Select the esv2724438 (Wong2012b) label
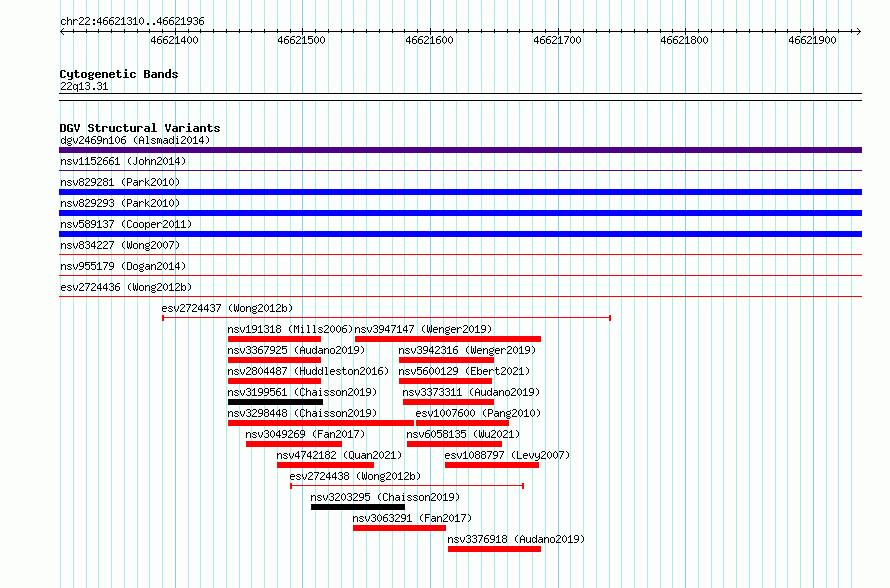The image size is (890, 588). coord(355,476)
